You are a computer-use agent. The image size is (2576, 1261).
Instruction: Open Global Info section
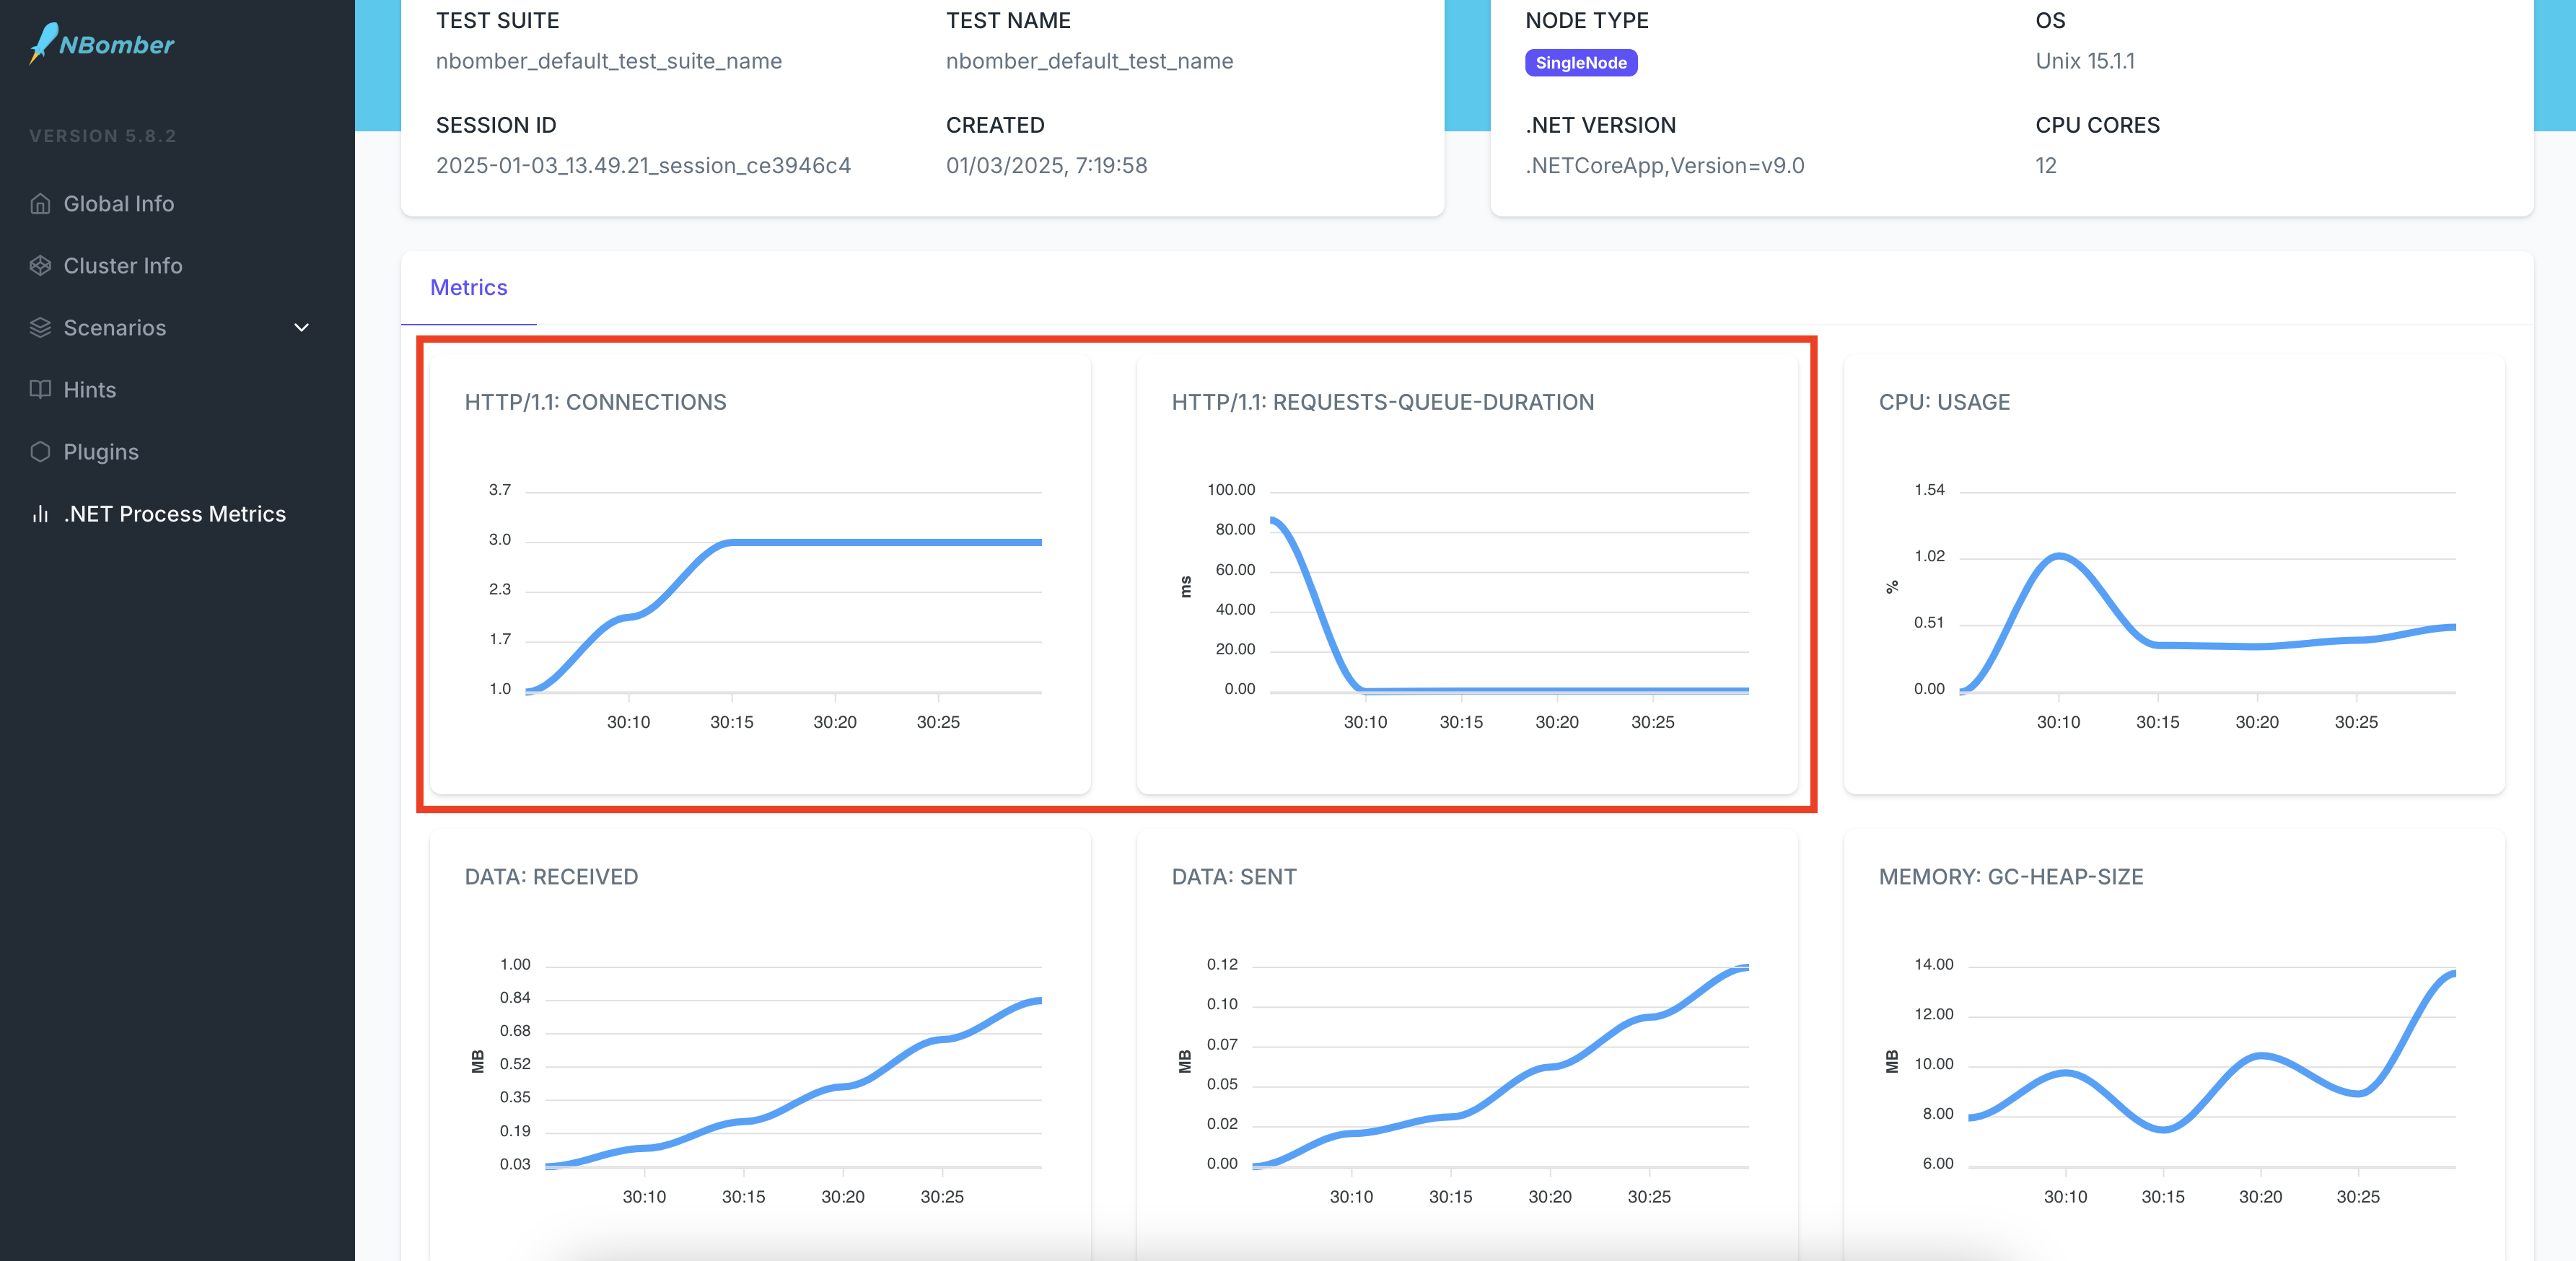(118, 202)
